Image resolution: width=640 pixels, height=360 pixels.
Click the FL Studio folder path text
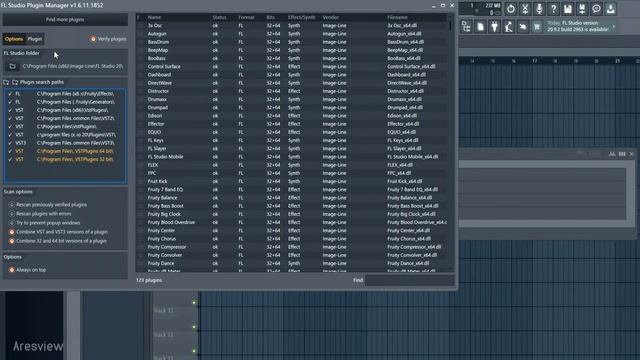pos(73,66)
